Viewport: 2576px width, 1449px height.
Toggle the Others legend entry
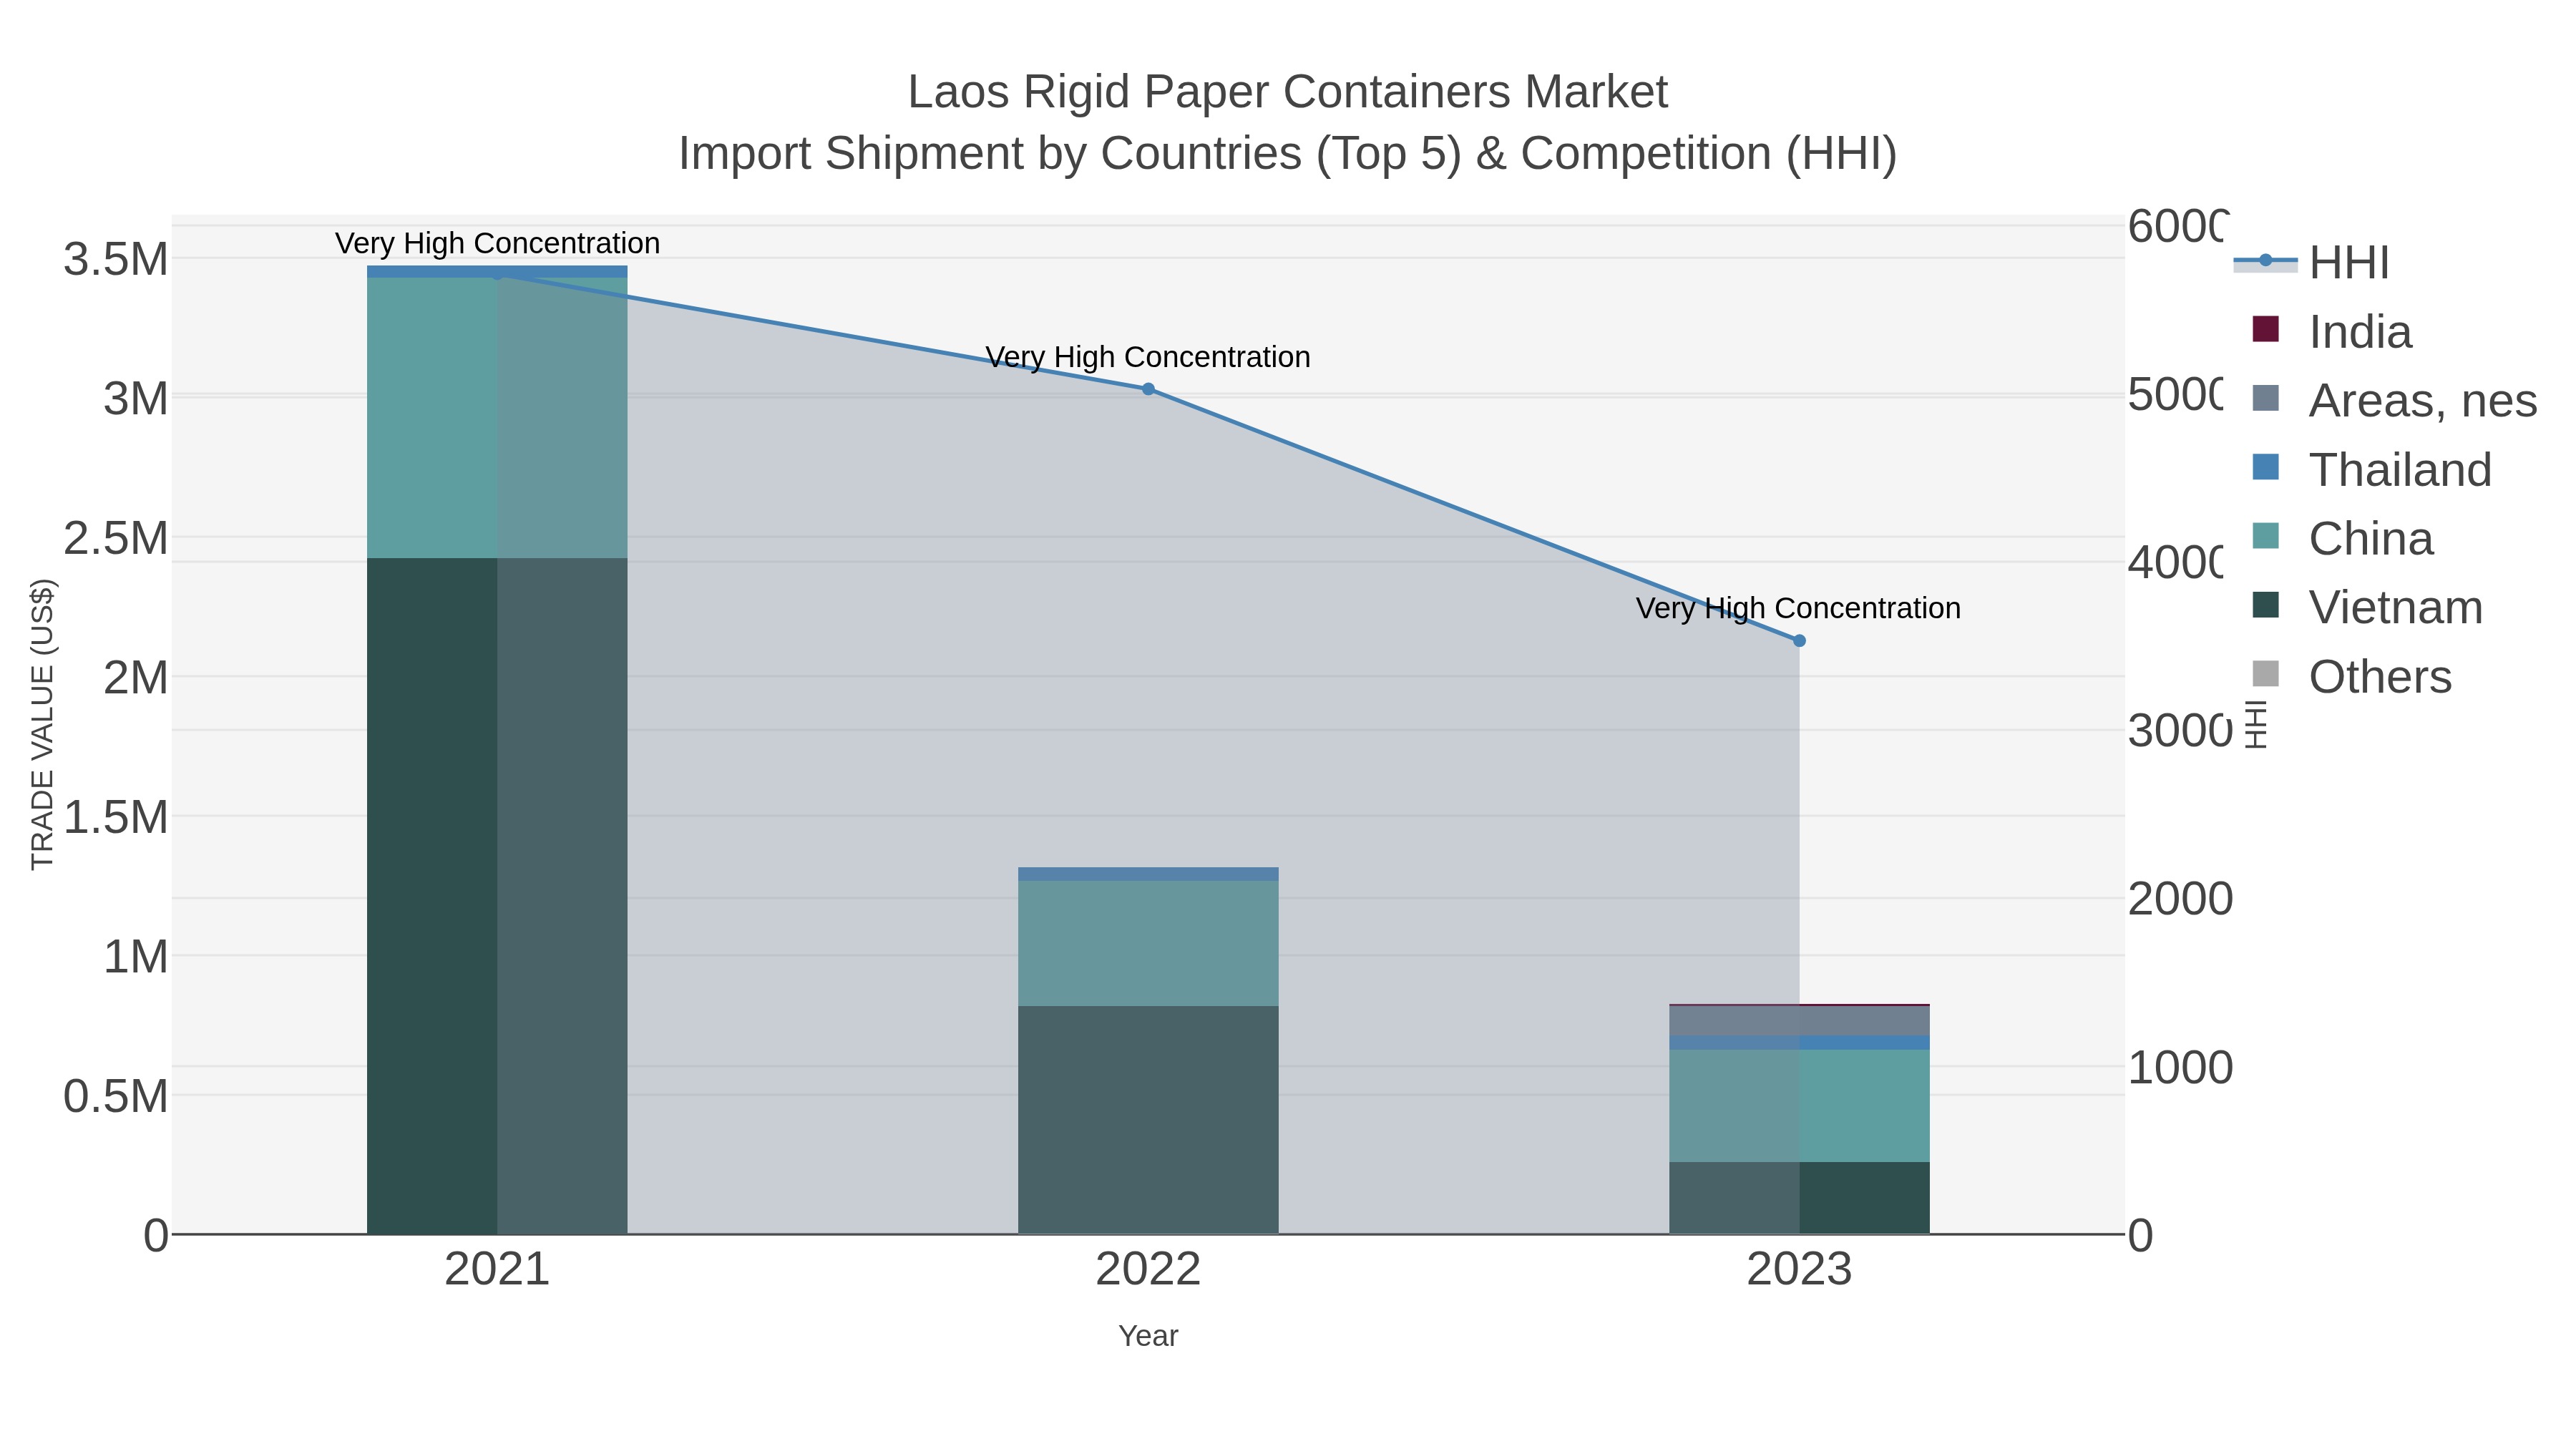pos(2351,676)
